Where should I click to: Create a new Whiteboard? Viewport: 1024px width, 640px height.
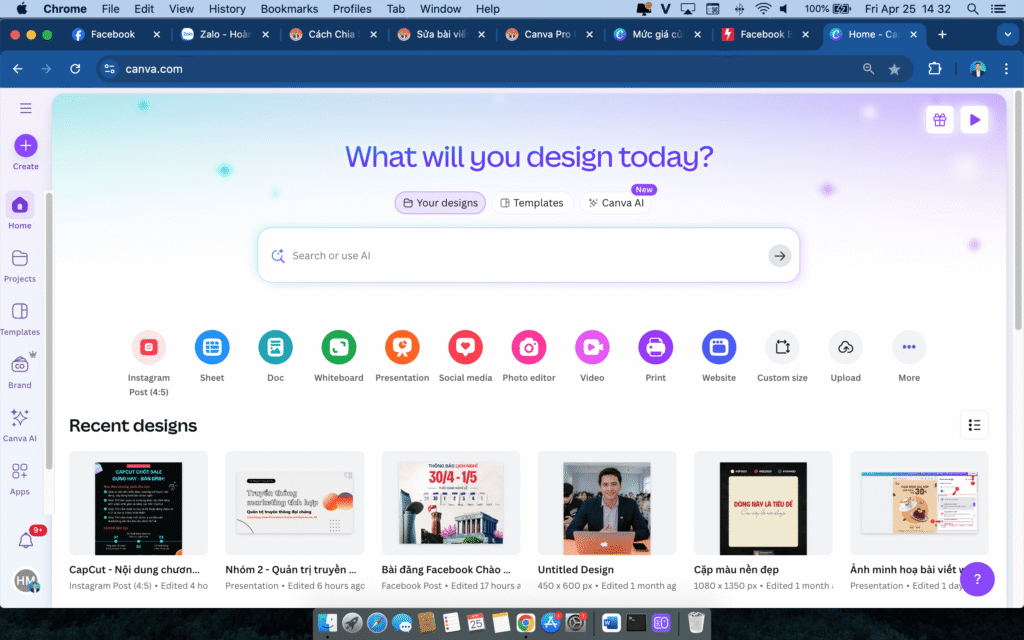pyautogui.click(x=338, y=347)
